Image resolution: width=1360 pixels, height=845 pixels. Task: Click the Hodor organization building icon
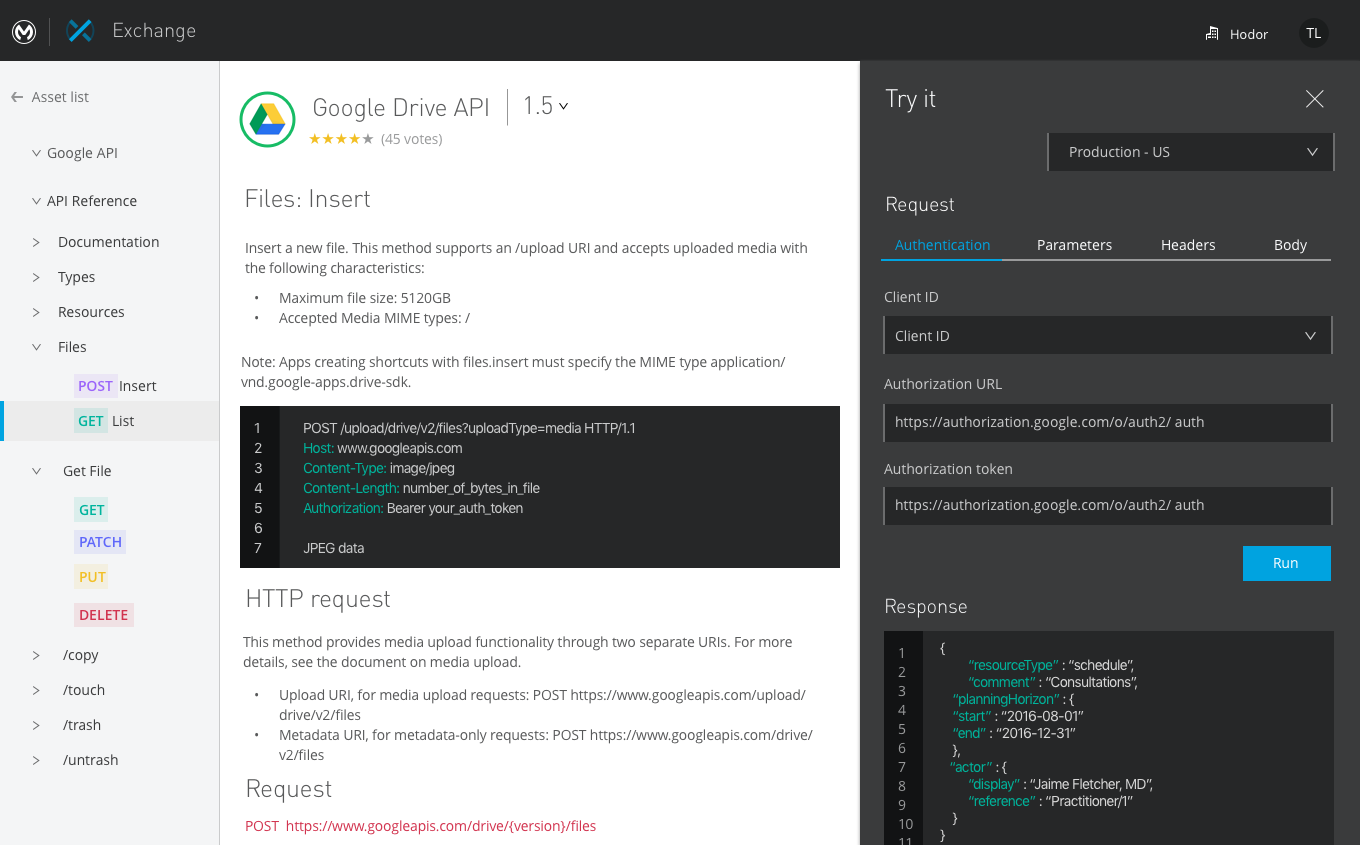click(1212, 34)
